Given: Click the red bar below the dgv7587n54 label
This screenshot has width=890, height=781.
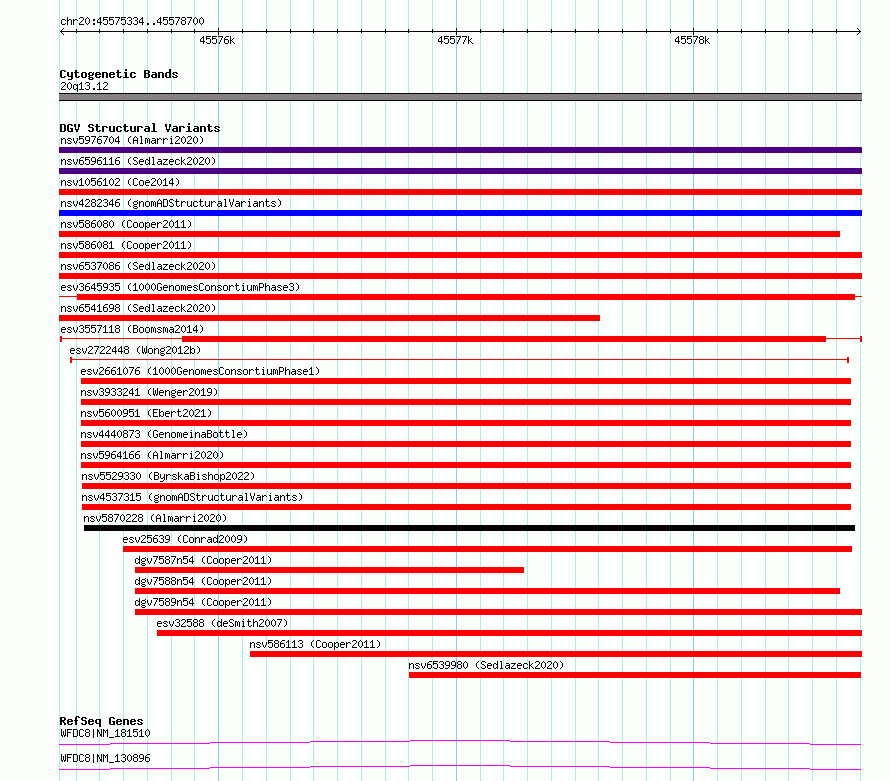Looking at the screenshot, I should (329, 570).
